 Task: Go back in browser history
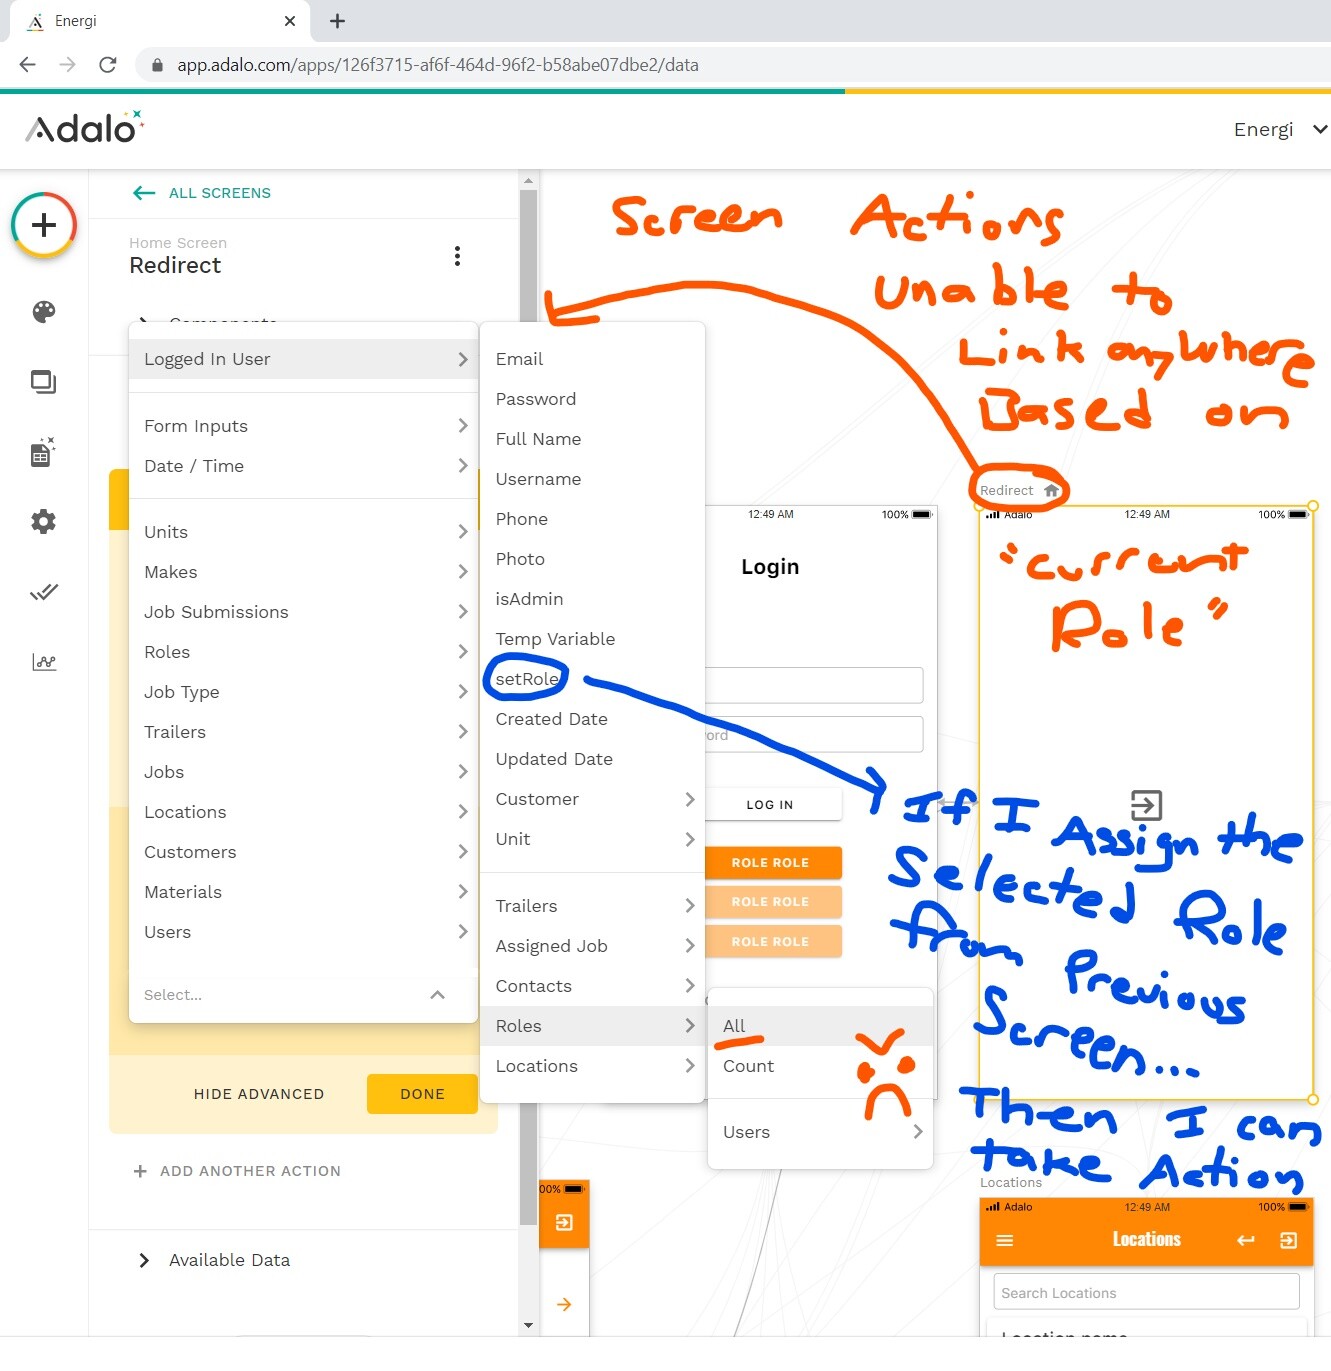(x=28, y=65)
